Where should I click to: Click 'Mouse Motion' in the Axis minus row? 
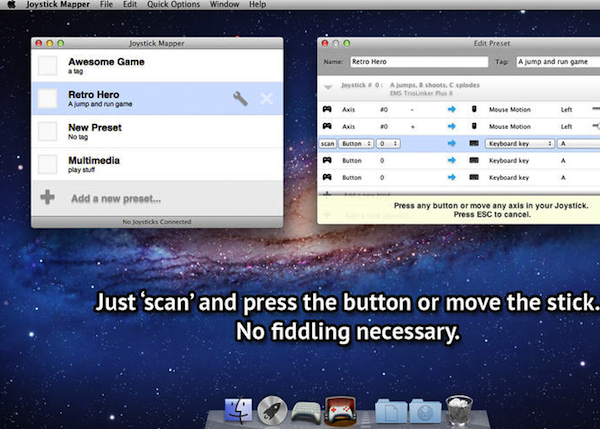pos(510,109)
